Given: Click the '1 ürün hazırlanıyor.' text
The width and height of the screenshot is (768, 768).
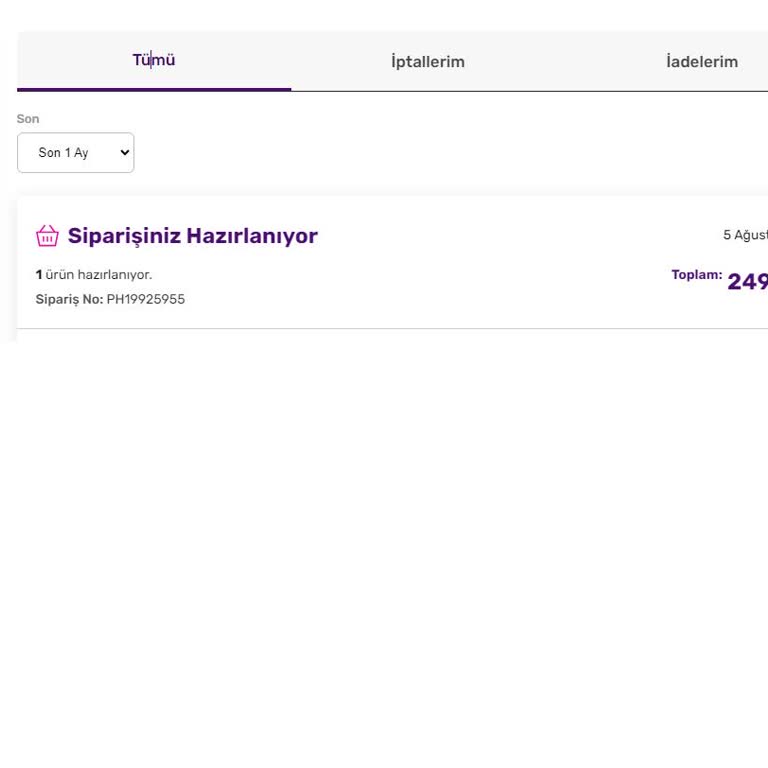Looking at the screenshot, I should [x=94, y=275].
